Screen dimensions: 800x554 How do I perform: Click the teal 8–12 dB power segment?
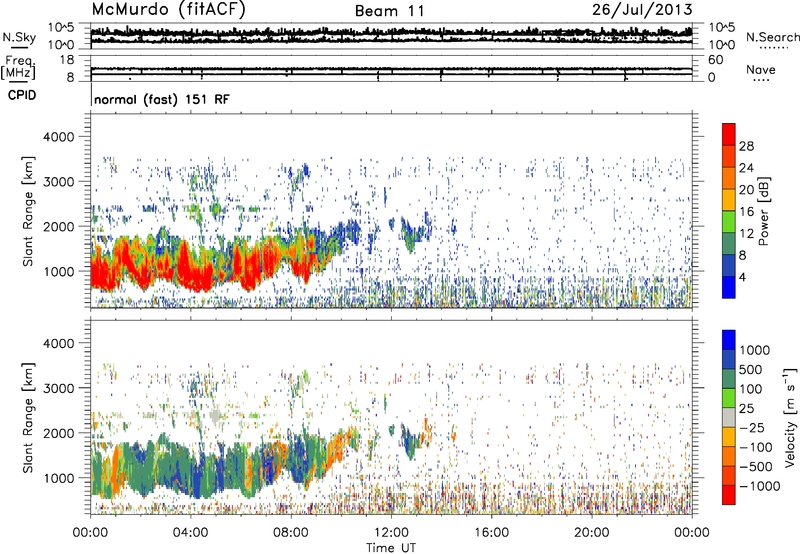point(729,244)
